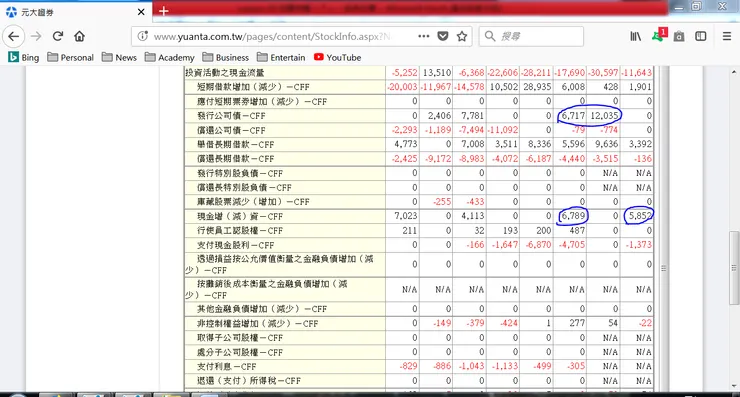The image size is (740, 397).
Task: Open a new browser tab
Action: tap(164, 11)
